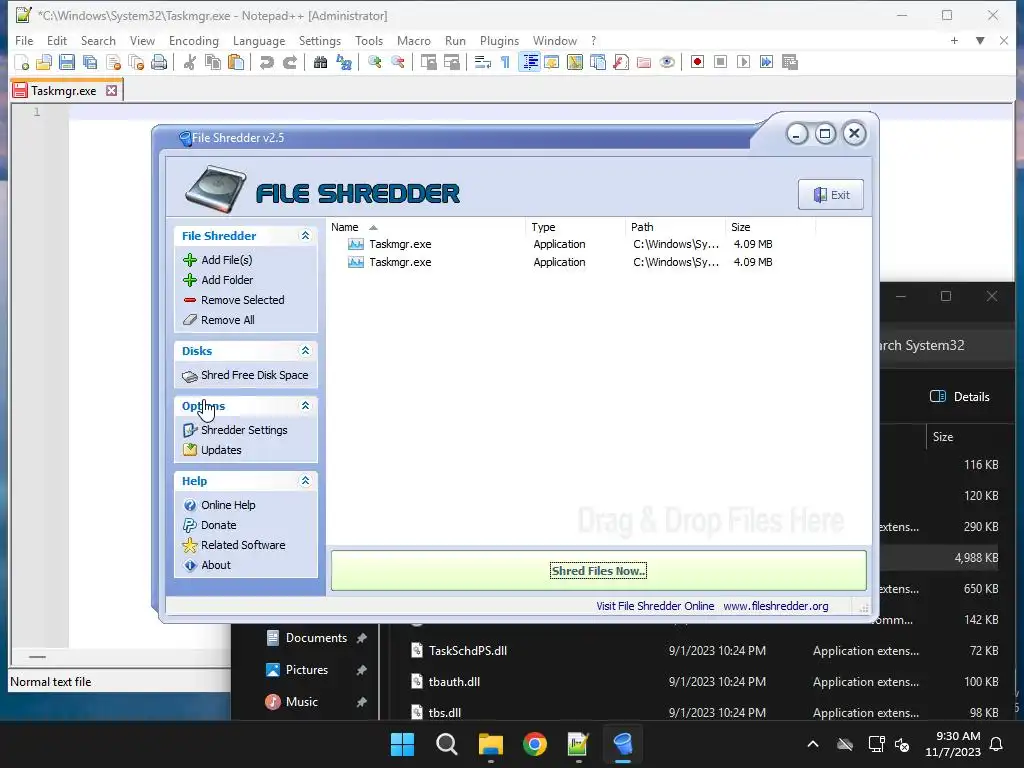Click the www.fileshredder.org link
Viewport: 1024px width, 768px height.
coord(776,606)
